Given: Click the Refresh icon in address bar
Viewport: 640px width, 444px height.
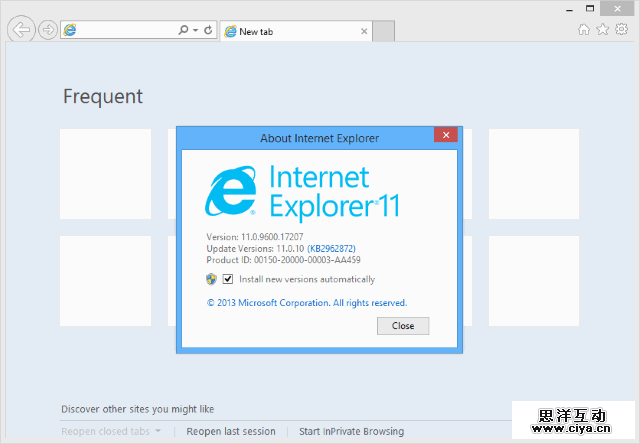Looking at the screenshot, I should pyautogui.click(x=208, y=30).
